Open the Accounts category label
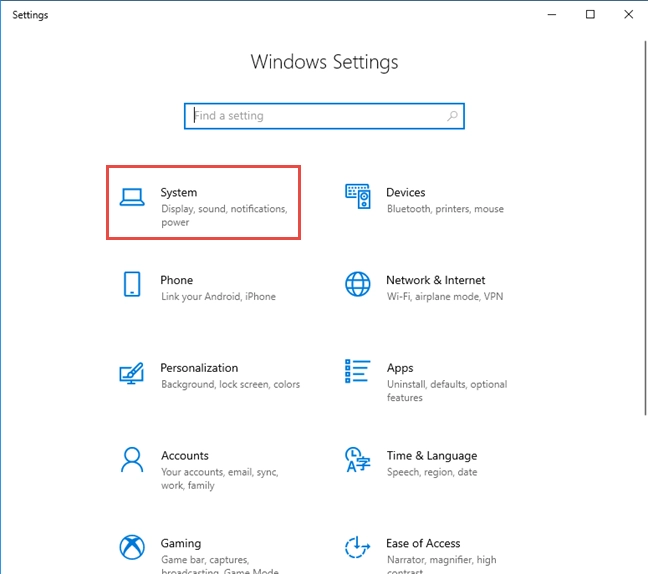 (185, 456)
